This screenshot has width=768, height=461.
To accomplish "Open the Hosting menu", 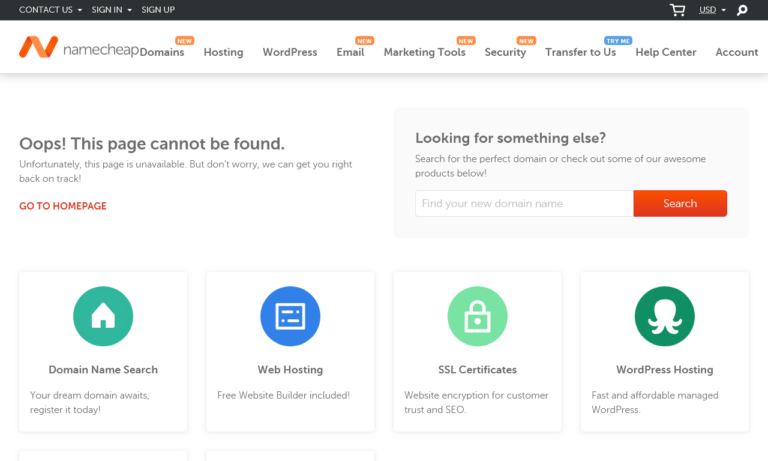I will [223, 52].
